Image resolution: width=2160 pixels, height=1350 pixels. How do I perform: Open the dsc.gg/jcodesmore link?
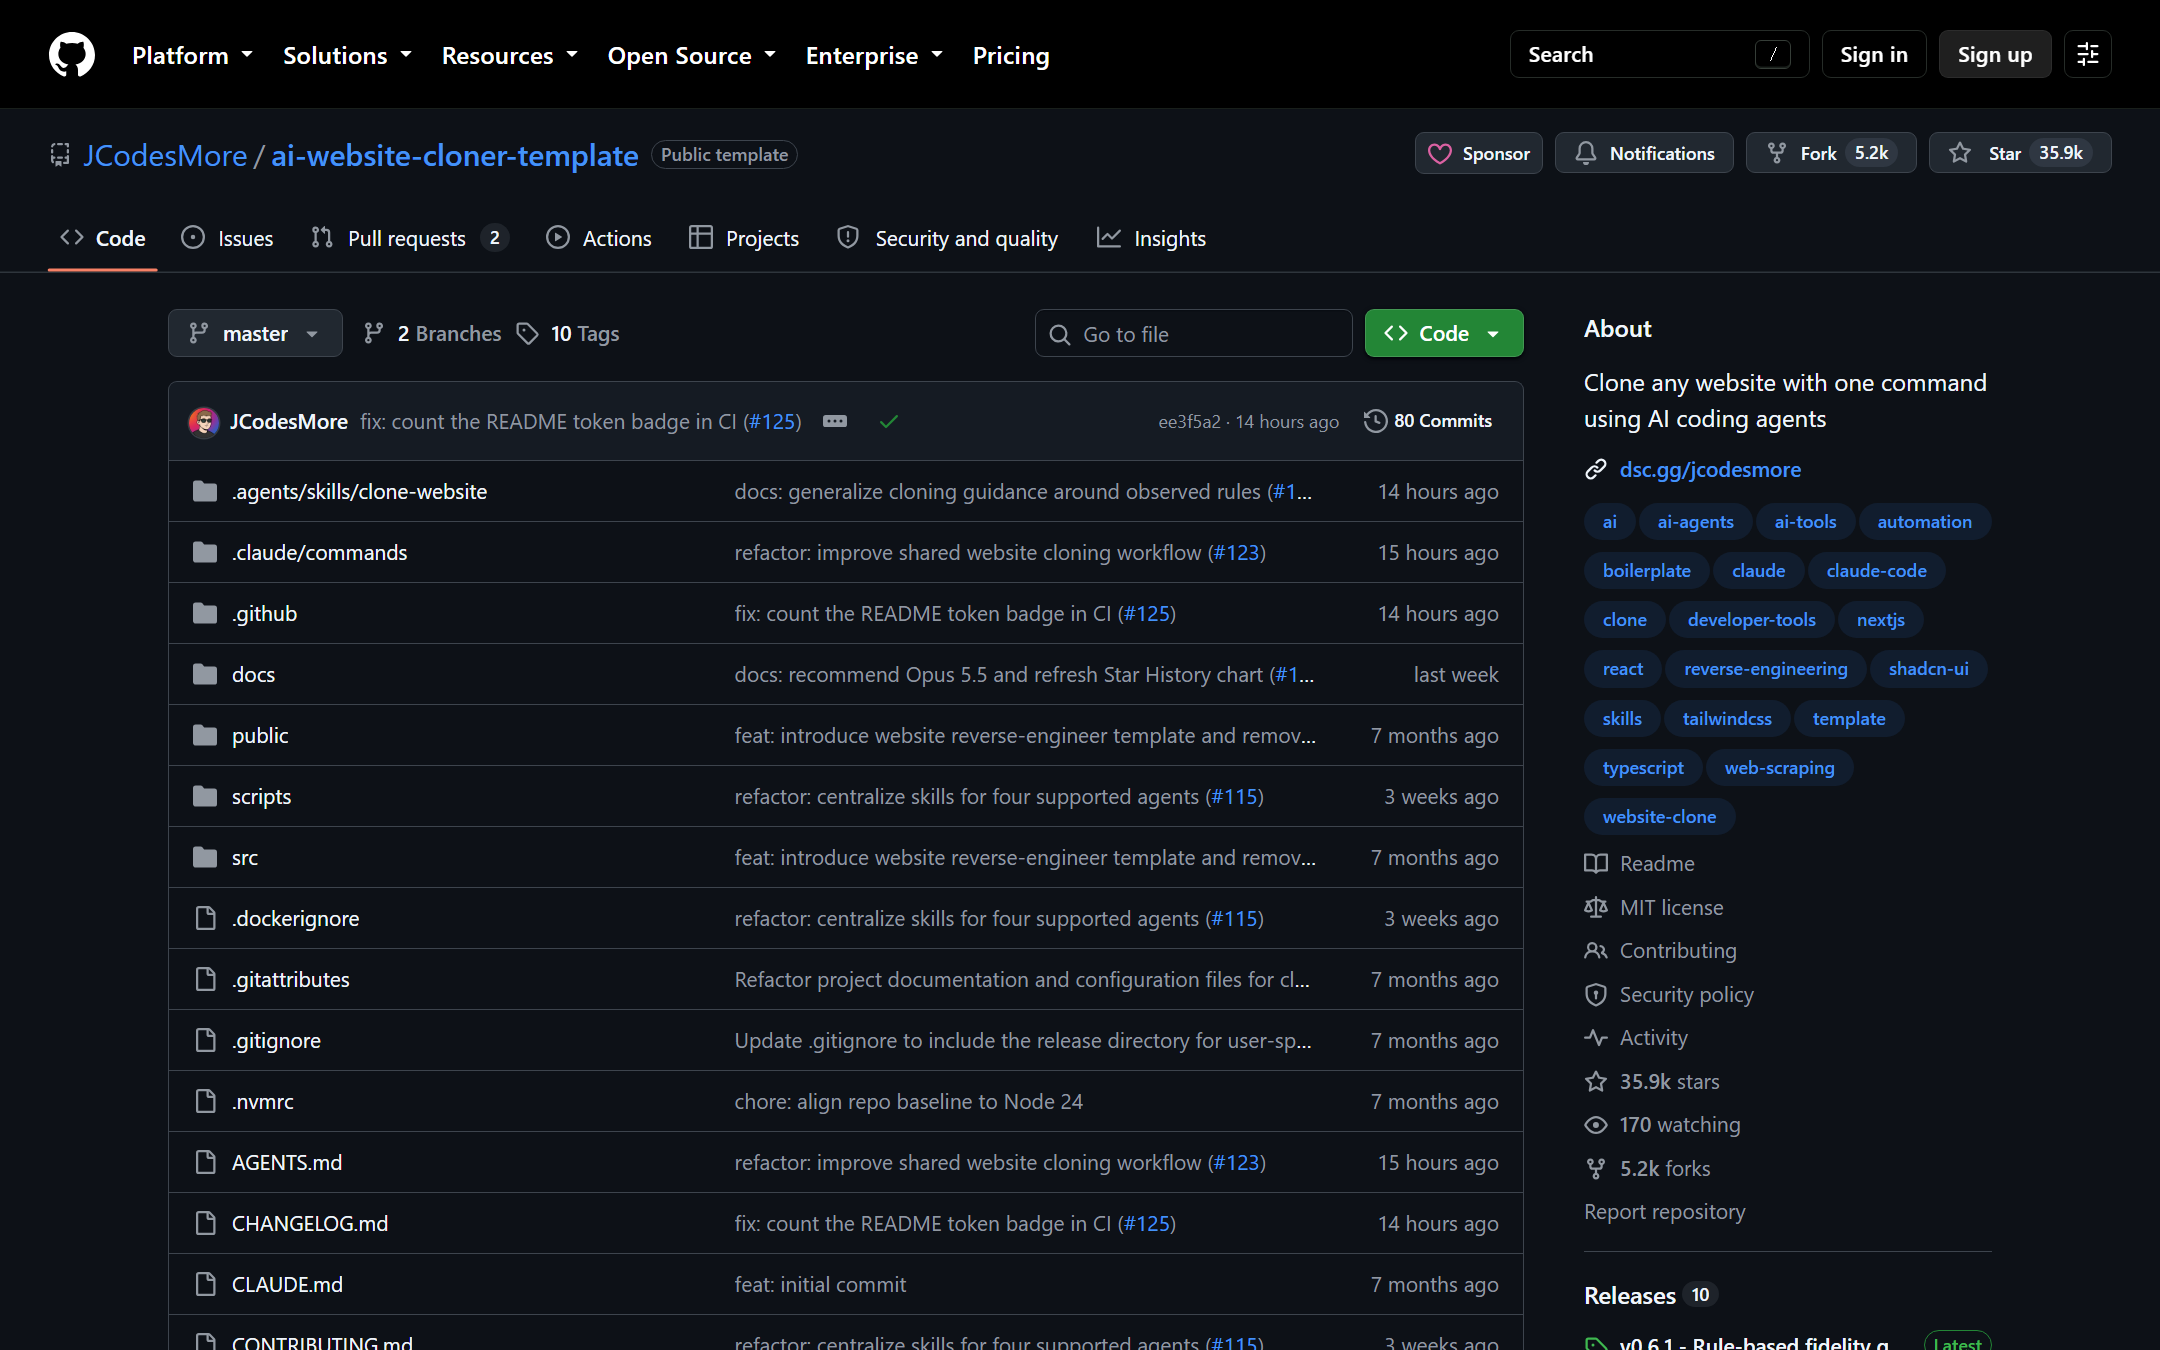point(1710,470)
